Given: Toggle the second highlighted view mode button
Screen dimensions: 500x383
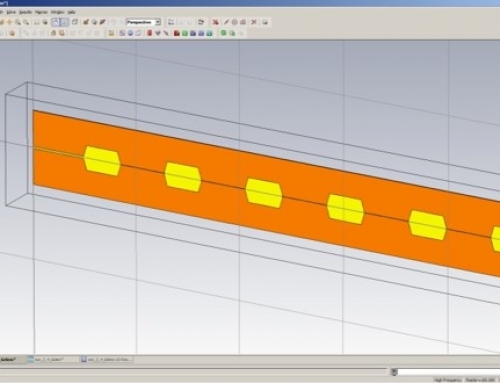Looking at the screenshot, I should tap(65, 22).
